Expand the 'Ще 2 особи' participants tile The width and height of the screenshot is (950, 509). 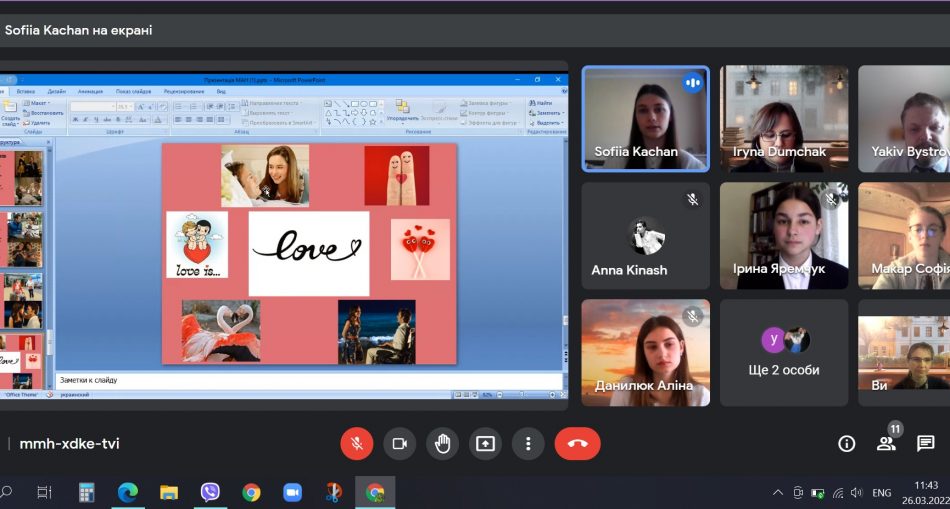[784, 352]
